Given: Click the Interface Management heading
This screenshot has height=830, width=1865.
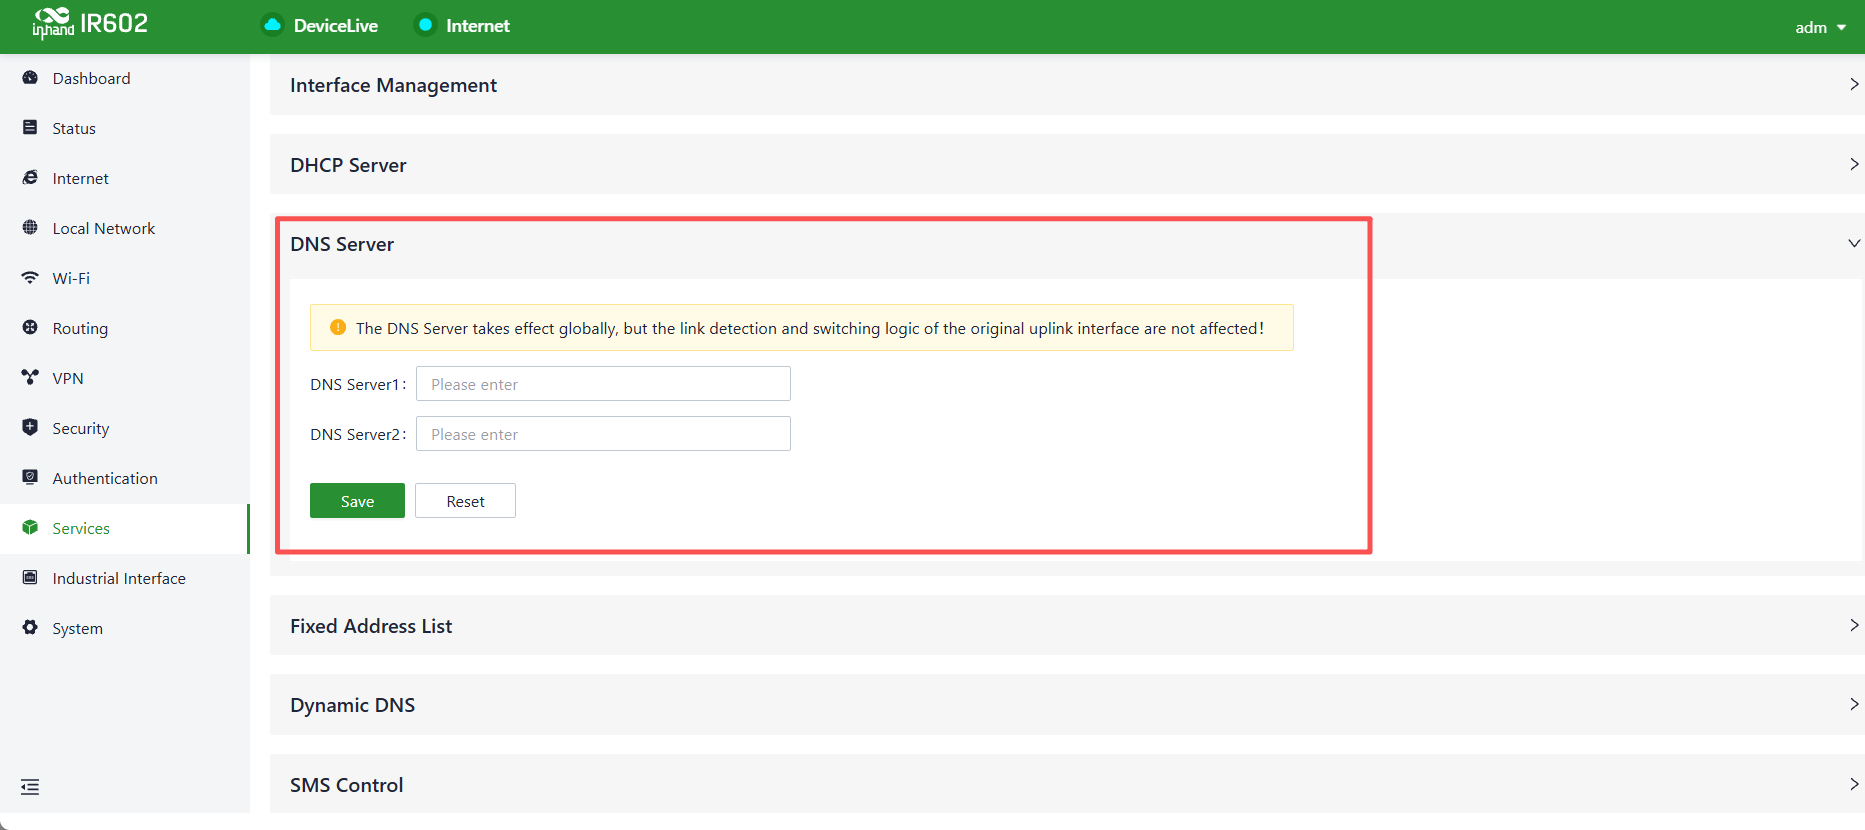Looking at the screenshot, I should click(x=393, y=85).
